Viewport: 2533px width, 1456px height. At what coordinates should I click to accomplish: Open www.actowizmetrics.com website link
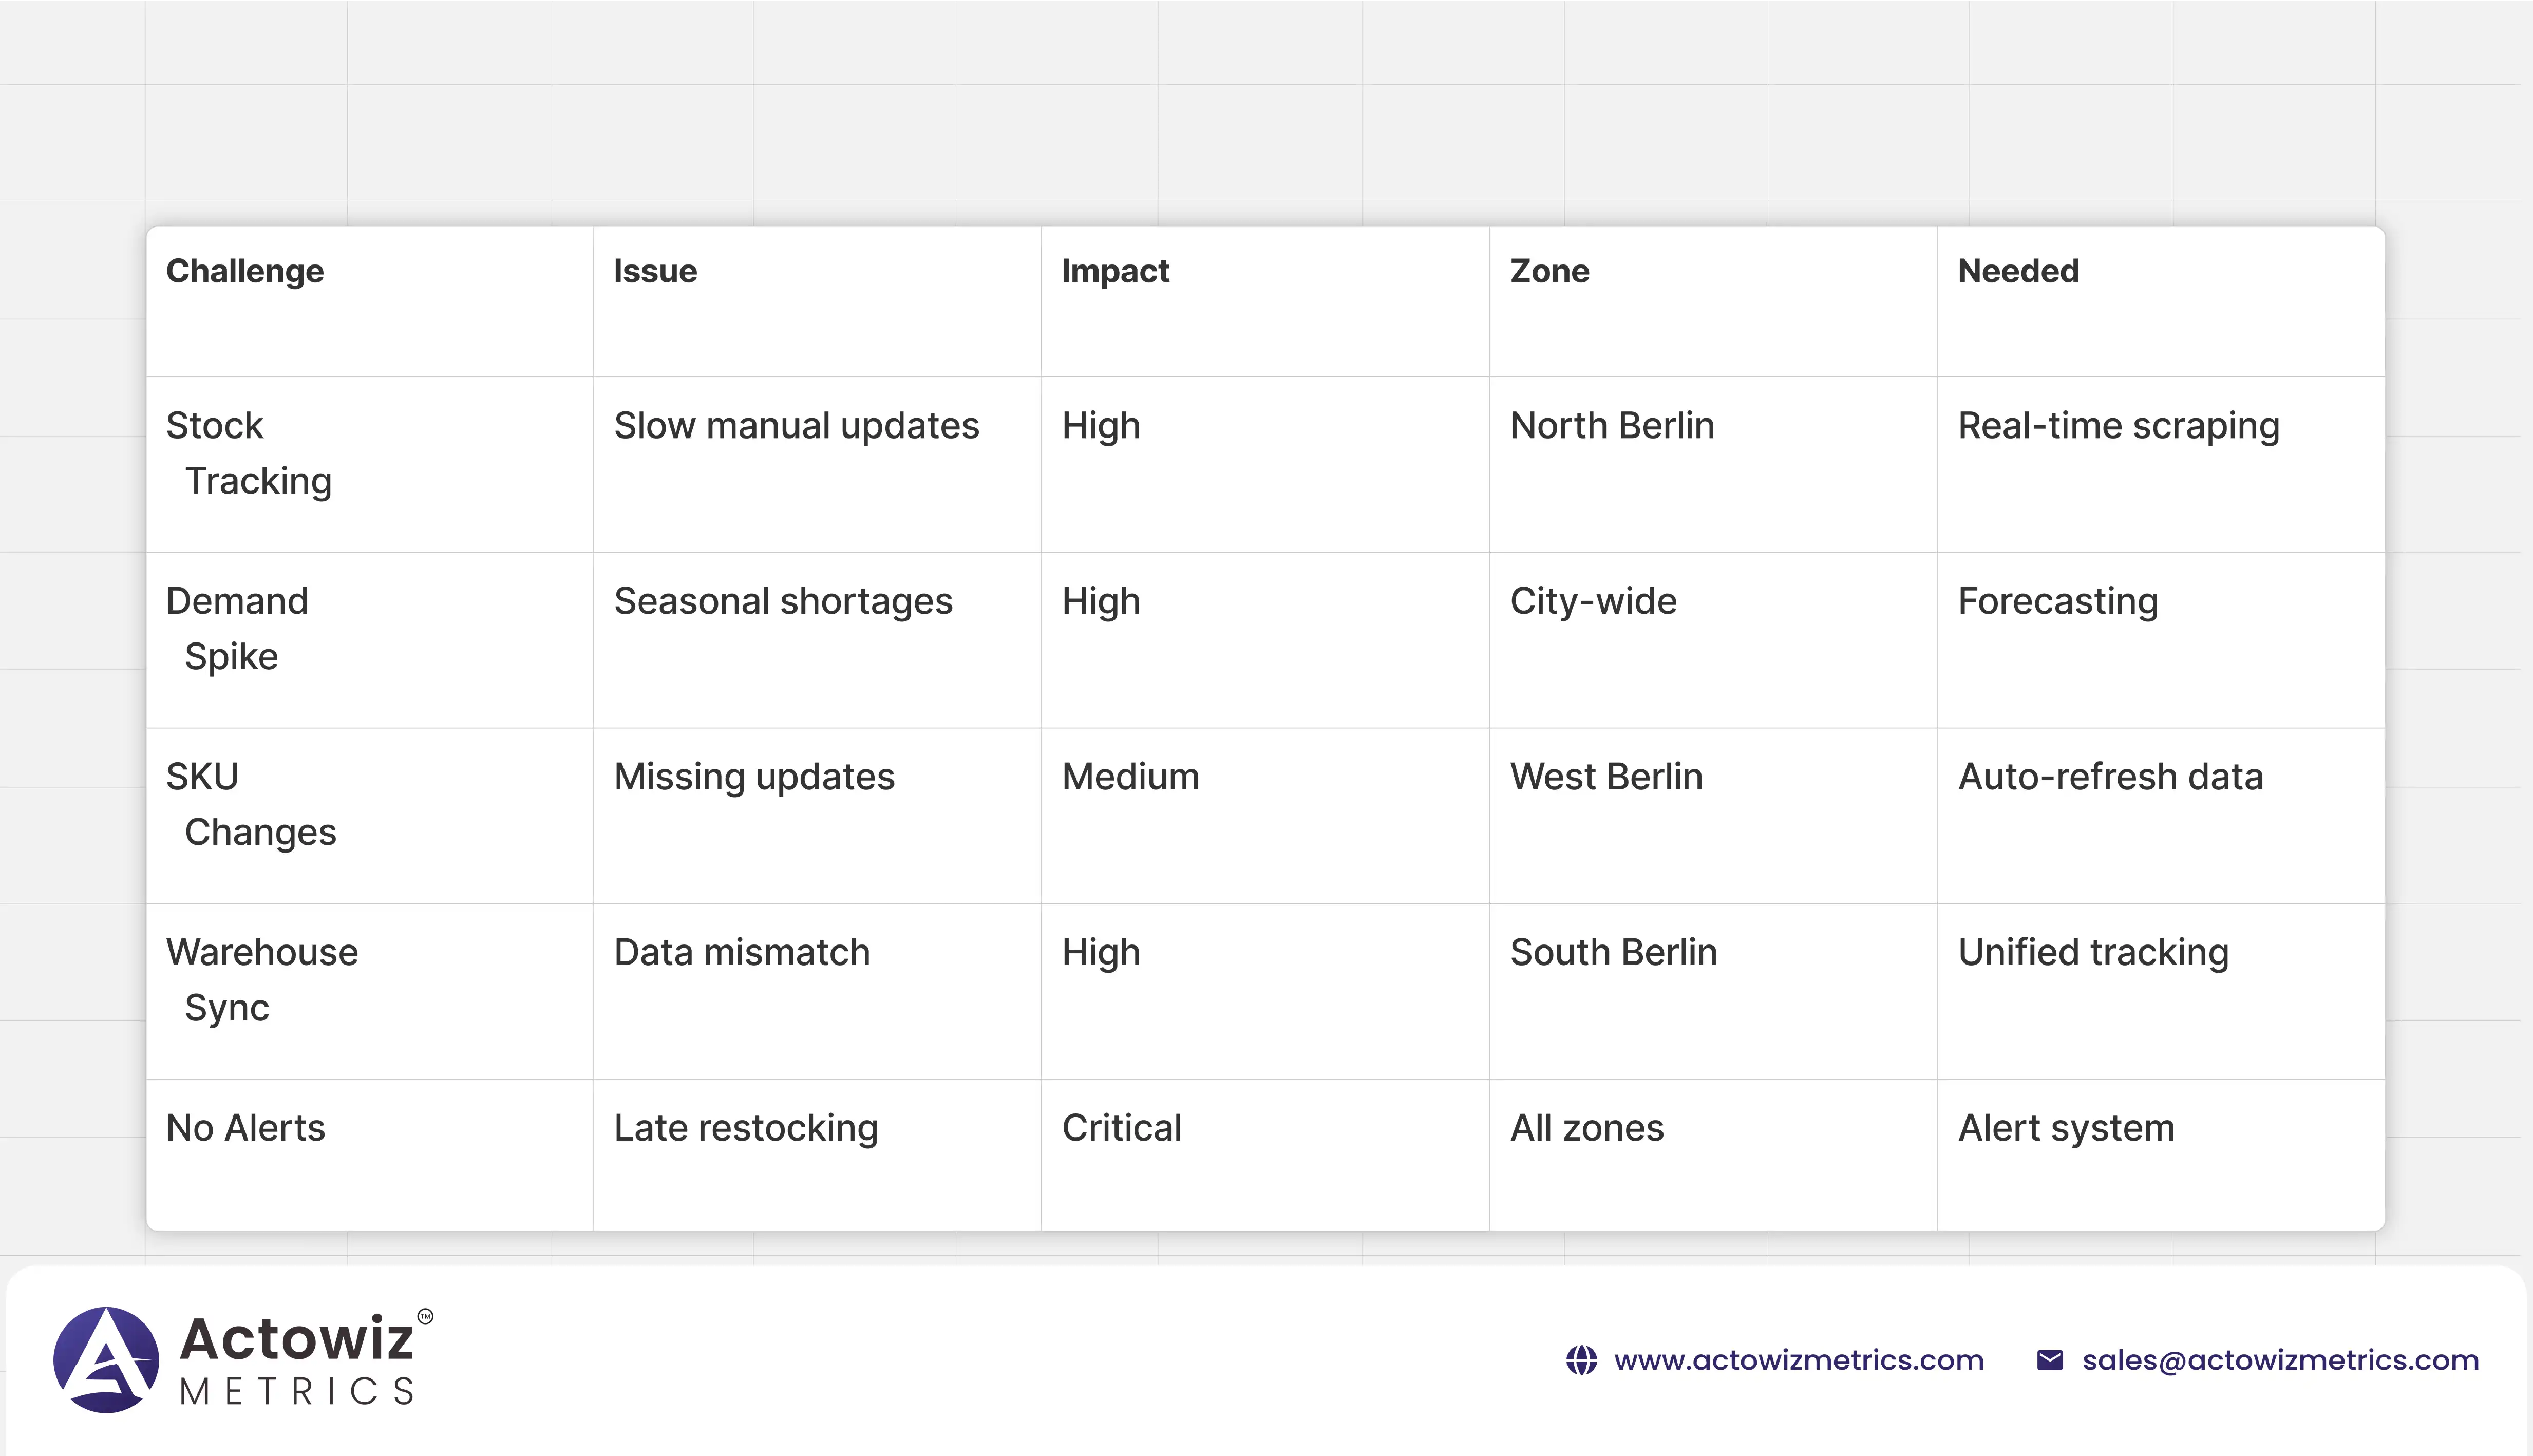point(1798,1360)
